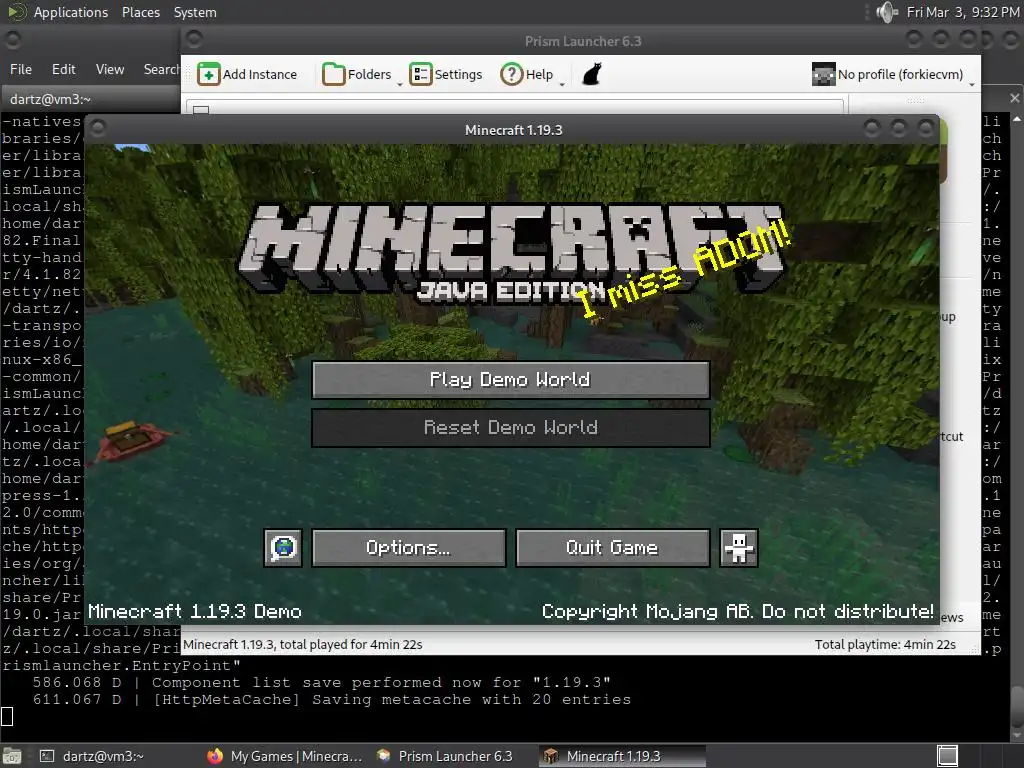Quit Game from Minecraft title screen

coord(613,548)
